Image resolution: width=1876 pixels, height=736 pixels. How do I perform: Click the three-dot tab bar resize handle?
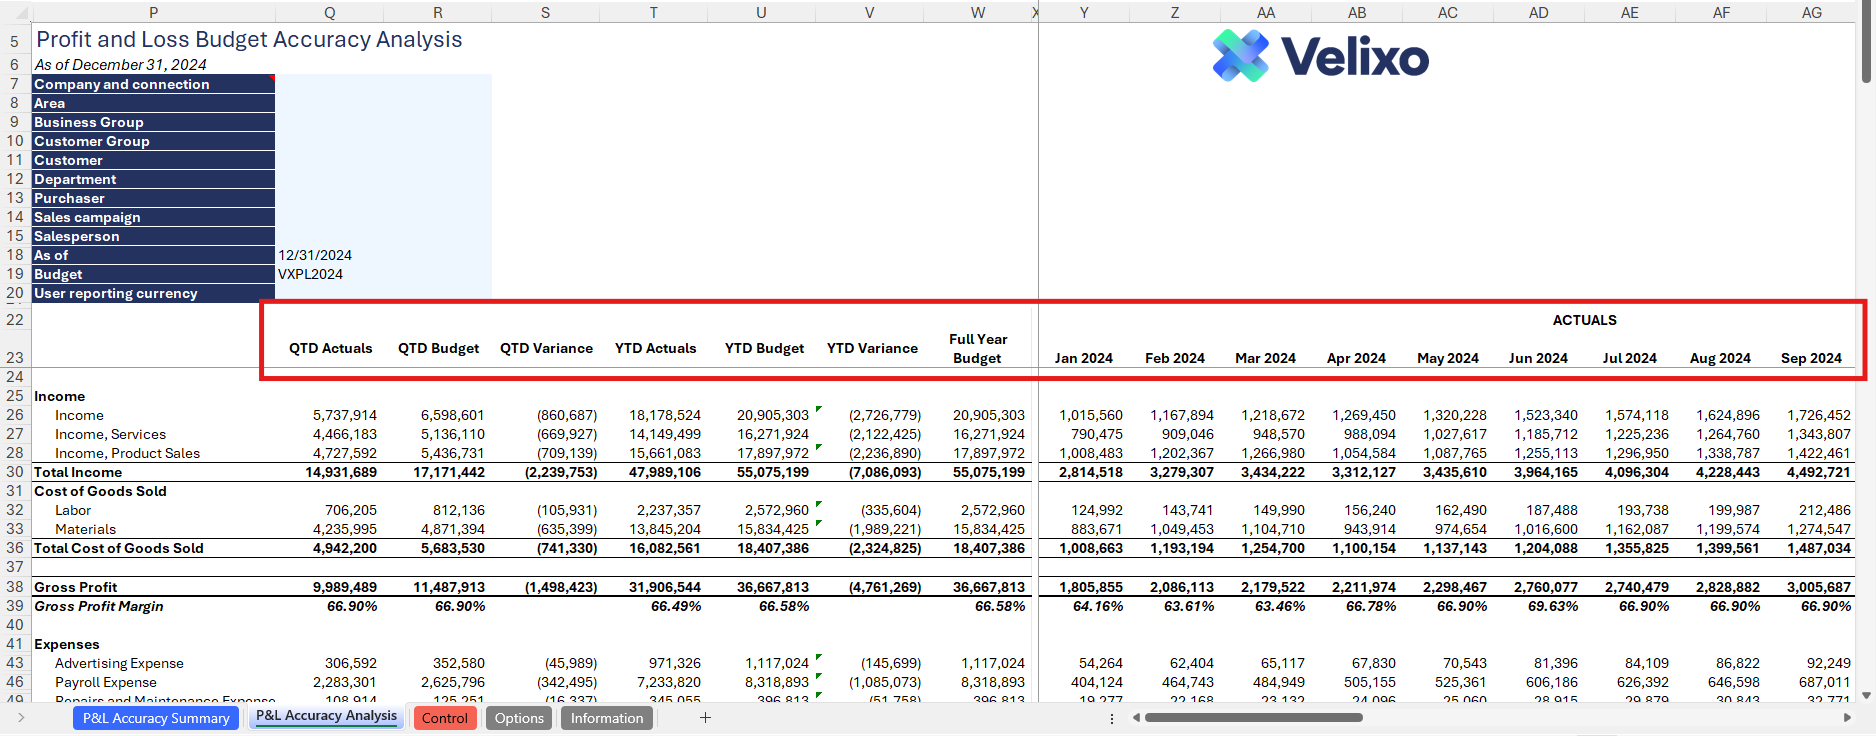[x=1112, y=718]
